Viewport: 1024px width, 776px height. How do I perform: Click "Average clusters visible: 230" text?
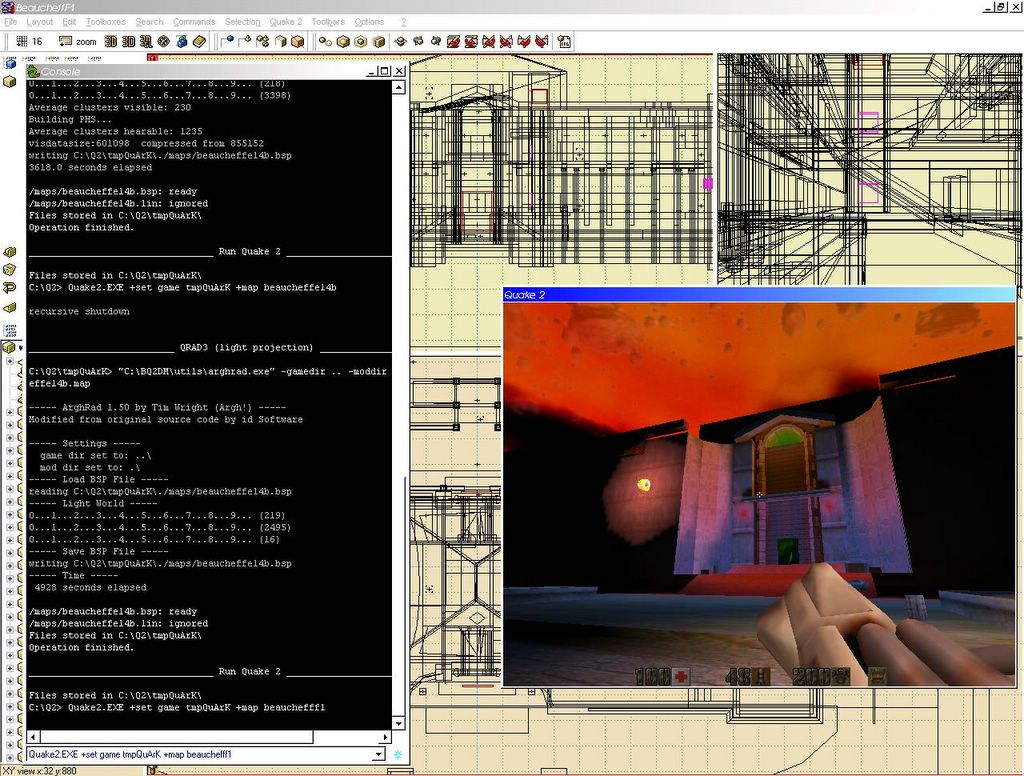[110, 107]
